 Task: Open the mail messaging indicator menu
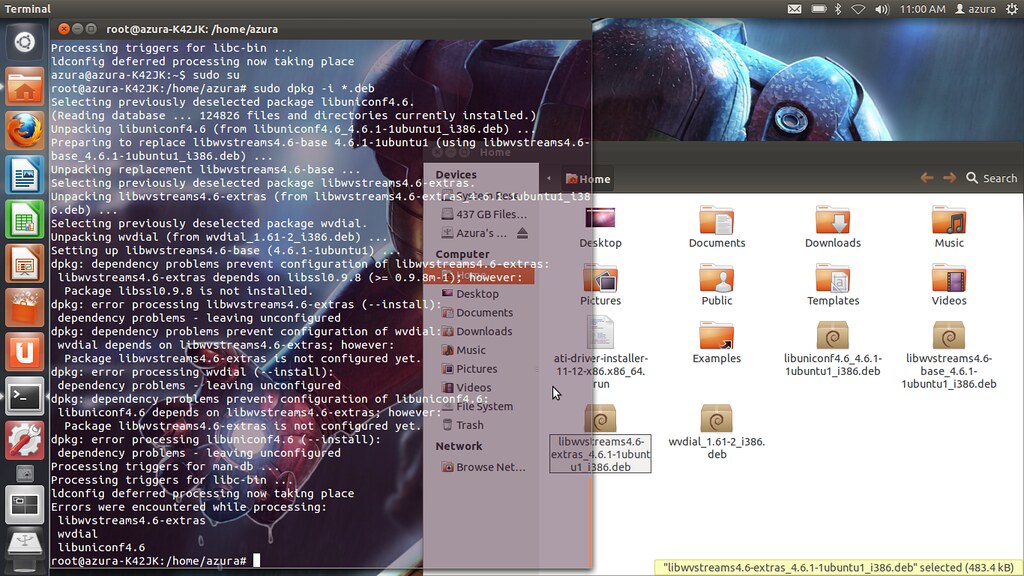[x=794, y=9]
